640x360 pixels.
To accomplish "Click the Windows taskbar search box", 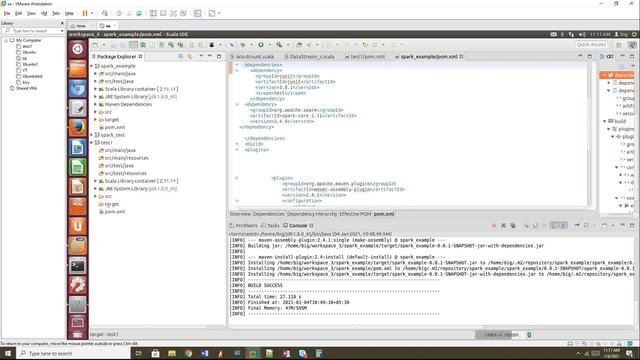I will (x=73, y=353).
